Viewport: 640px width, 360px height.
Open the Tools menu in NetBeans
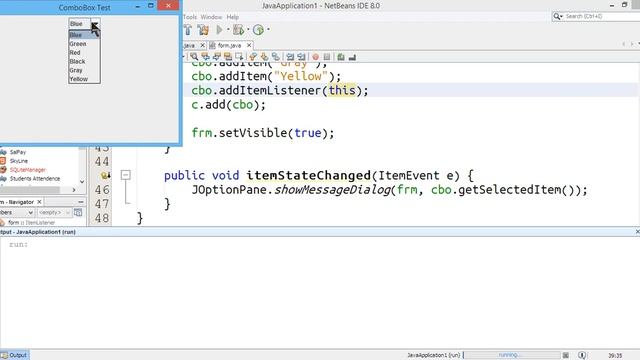[190, 17]
